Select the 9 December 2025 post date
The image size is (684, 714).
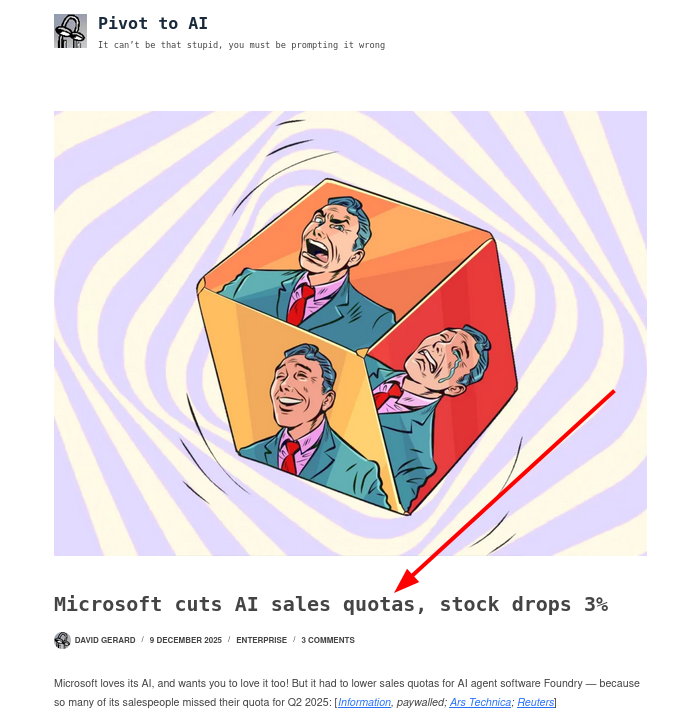point(186,640)
